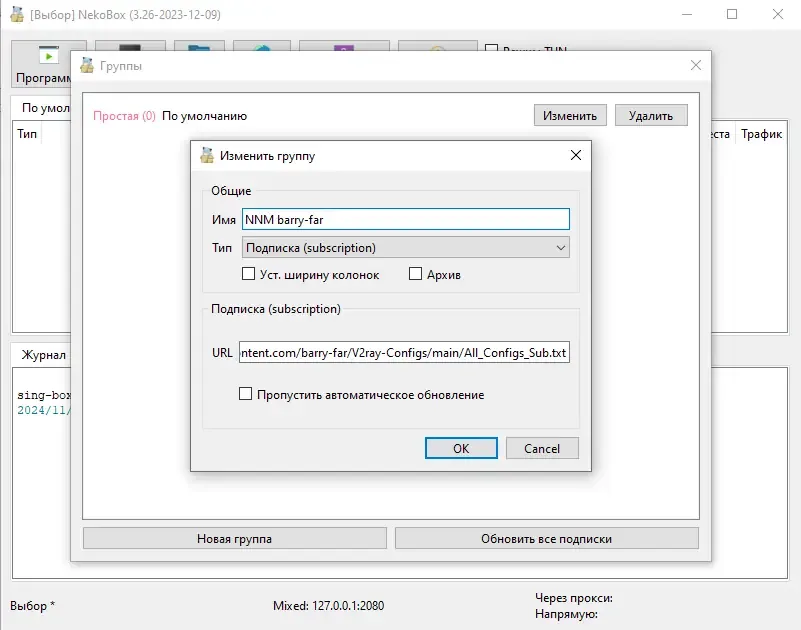This screenshot has width=801, height=630.
Task: Create a group via Новая группа button
Action: click(x=234, y=538)
